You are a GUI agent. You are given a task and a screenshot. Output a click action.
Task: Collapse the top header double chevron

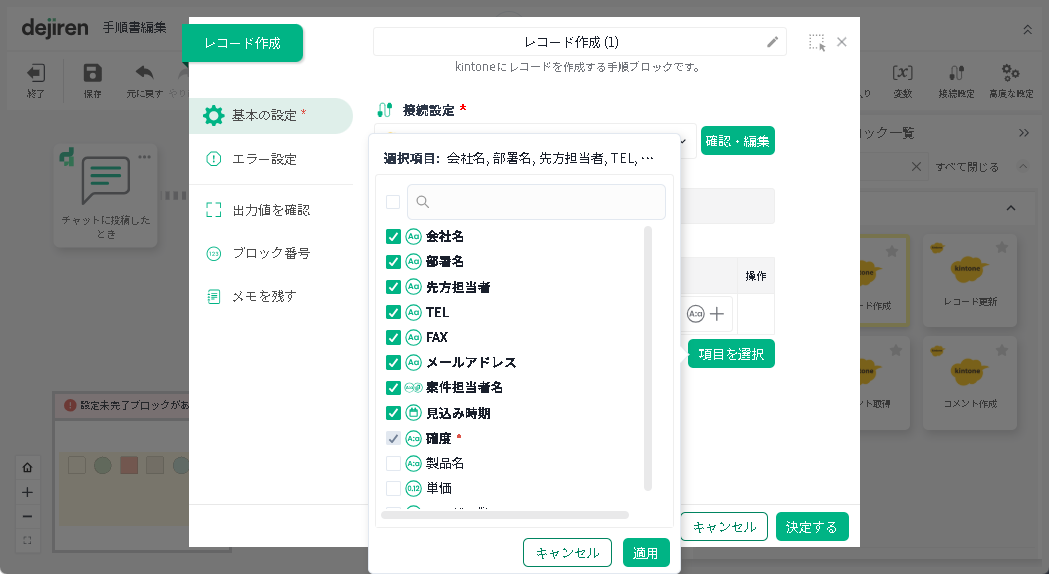tap(1027, 30)
